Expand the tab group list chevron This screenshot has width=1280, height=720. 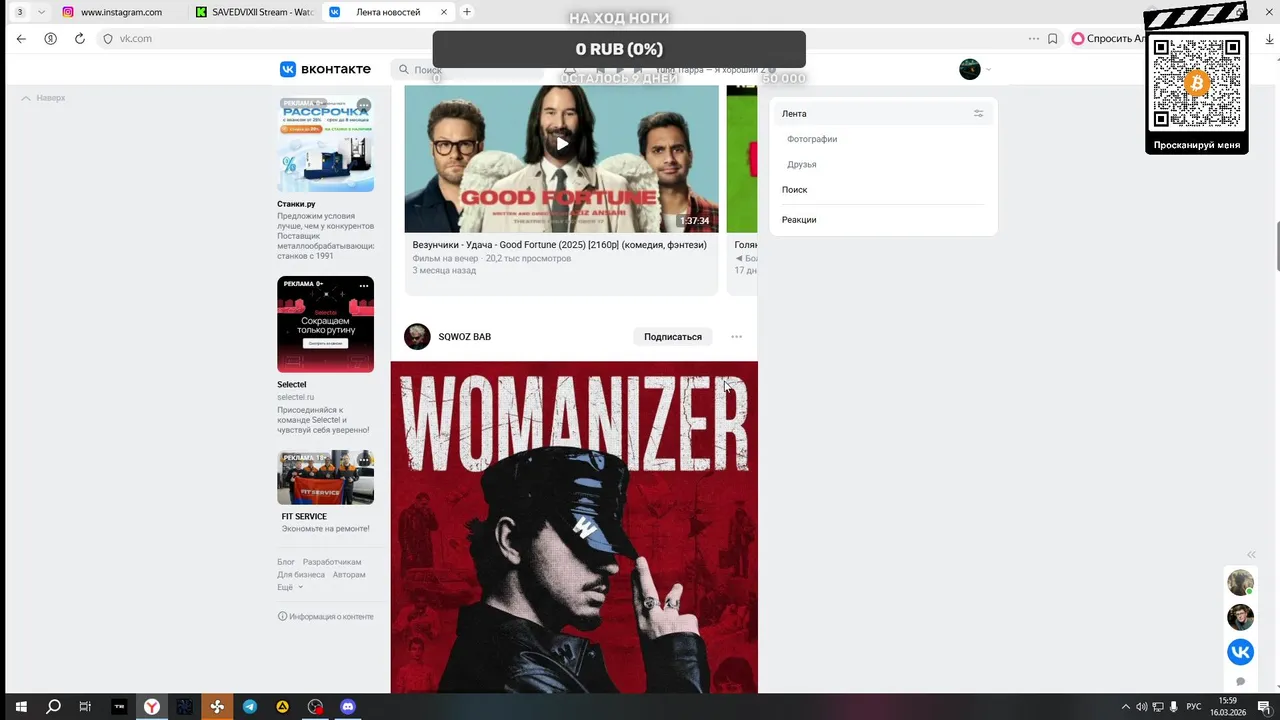point(41,12)
